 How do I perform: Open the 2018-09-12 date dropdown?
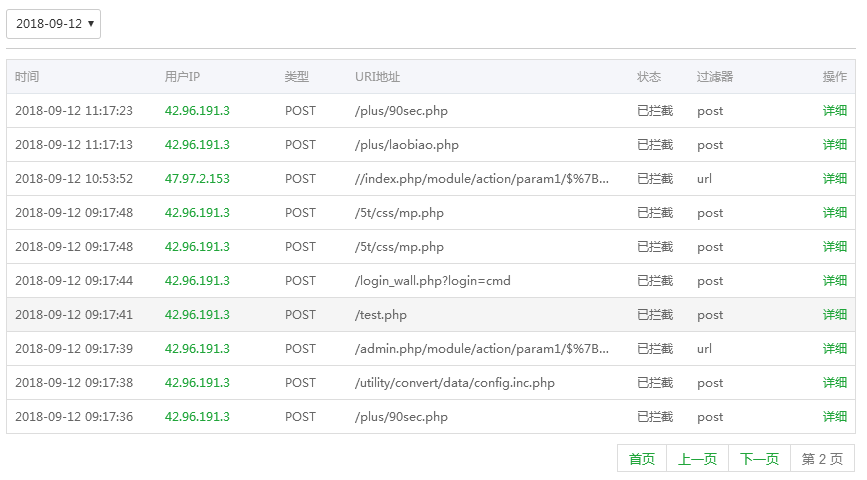click(x=53, y=24)
